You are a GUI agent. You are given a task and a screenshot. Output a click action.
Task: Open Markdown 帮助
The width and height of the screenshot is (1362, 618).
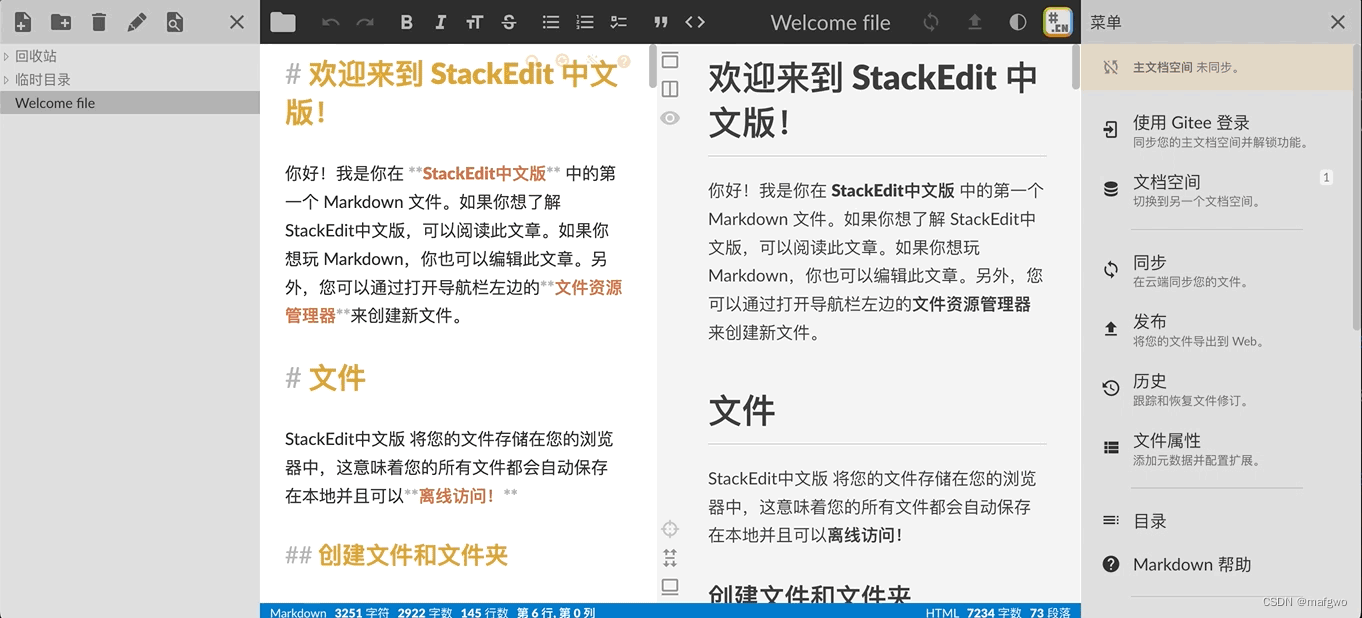(1216, 565)
